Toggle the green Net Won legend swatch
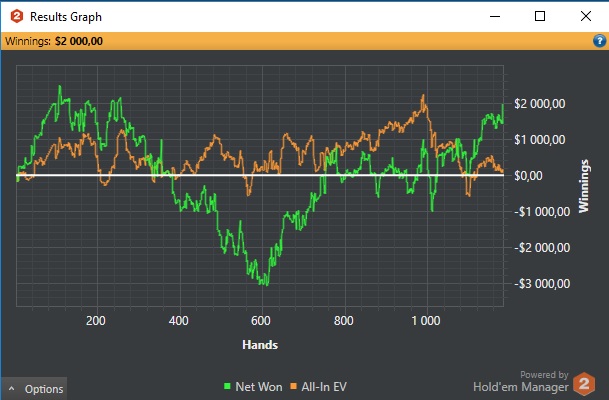Image resolution: width=609 pixels, height=400 pixels. (x=228, y=386)
